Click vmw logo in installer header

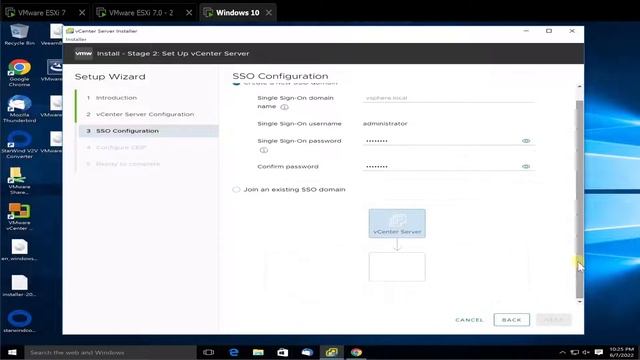pos(84,53)
